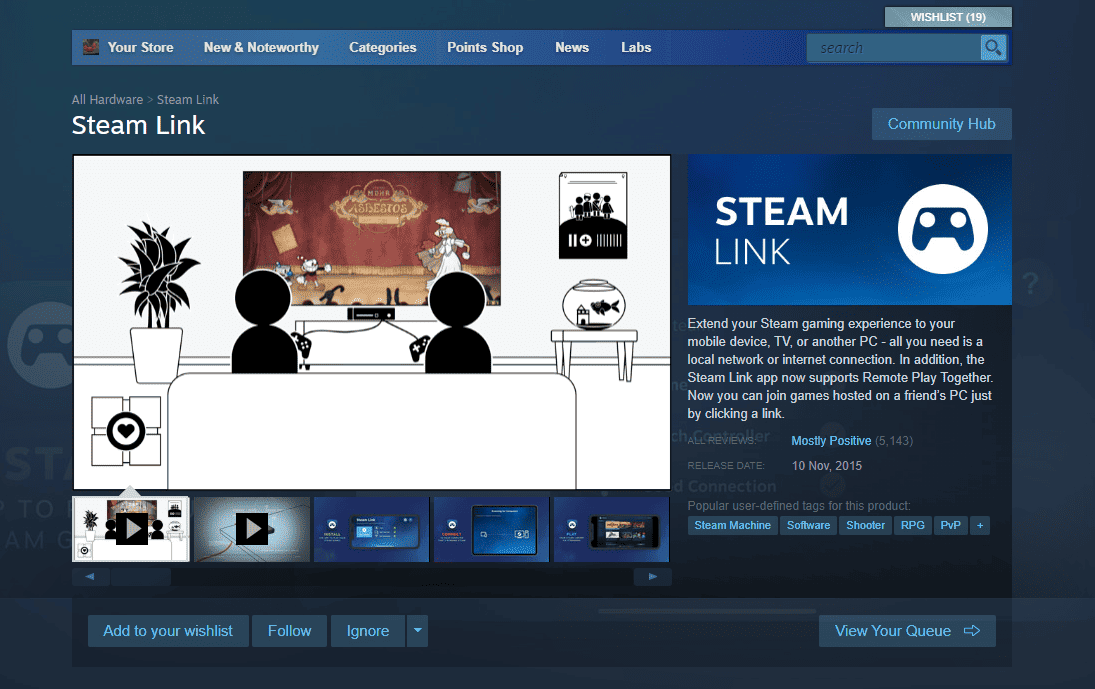Open the Connect screenshot thumbnail
The image size is (1095, 689).
[492, 529]
